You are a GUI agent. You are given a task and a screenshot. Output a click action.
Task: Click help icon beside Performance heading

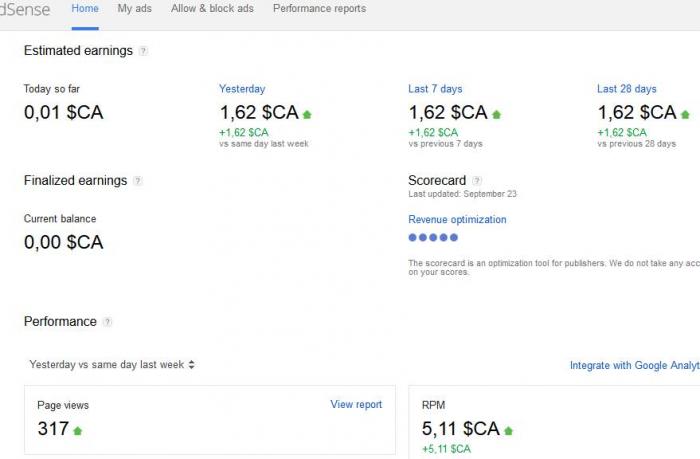click(x=107, y=321)
